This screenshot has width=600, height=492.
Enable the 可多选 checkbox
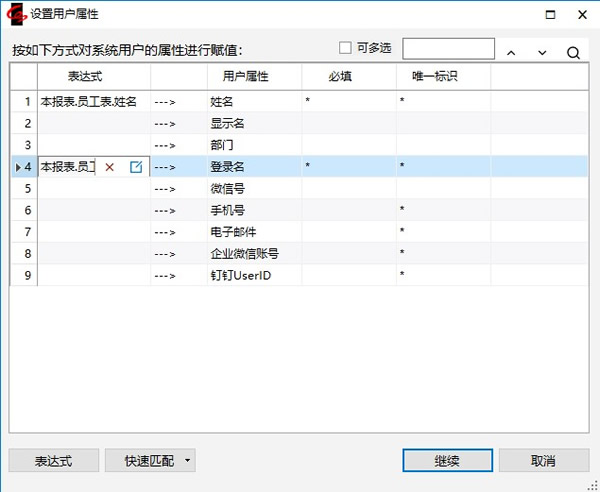tap(346, 47)
